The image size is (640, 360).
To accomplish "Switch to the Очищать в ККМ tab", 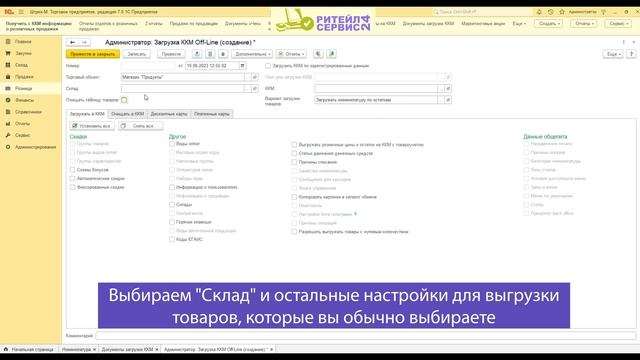I will tap(127, 114).
